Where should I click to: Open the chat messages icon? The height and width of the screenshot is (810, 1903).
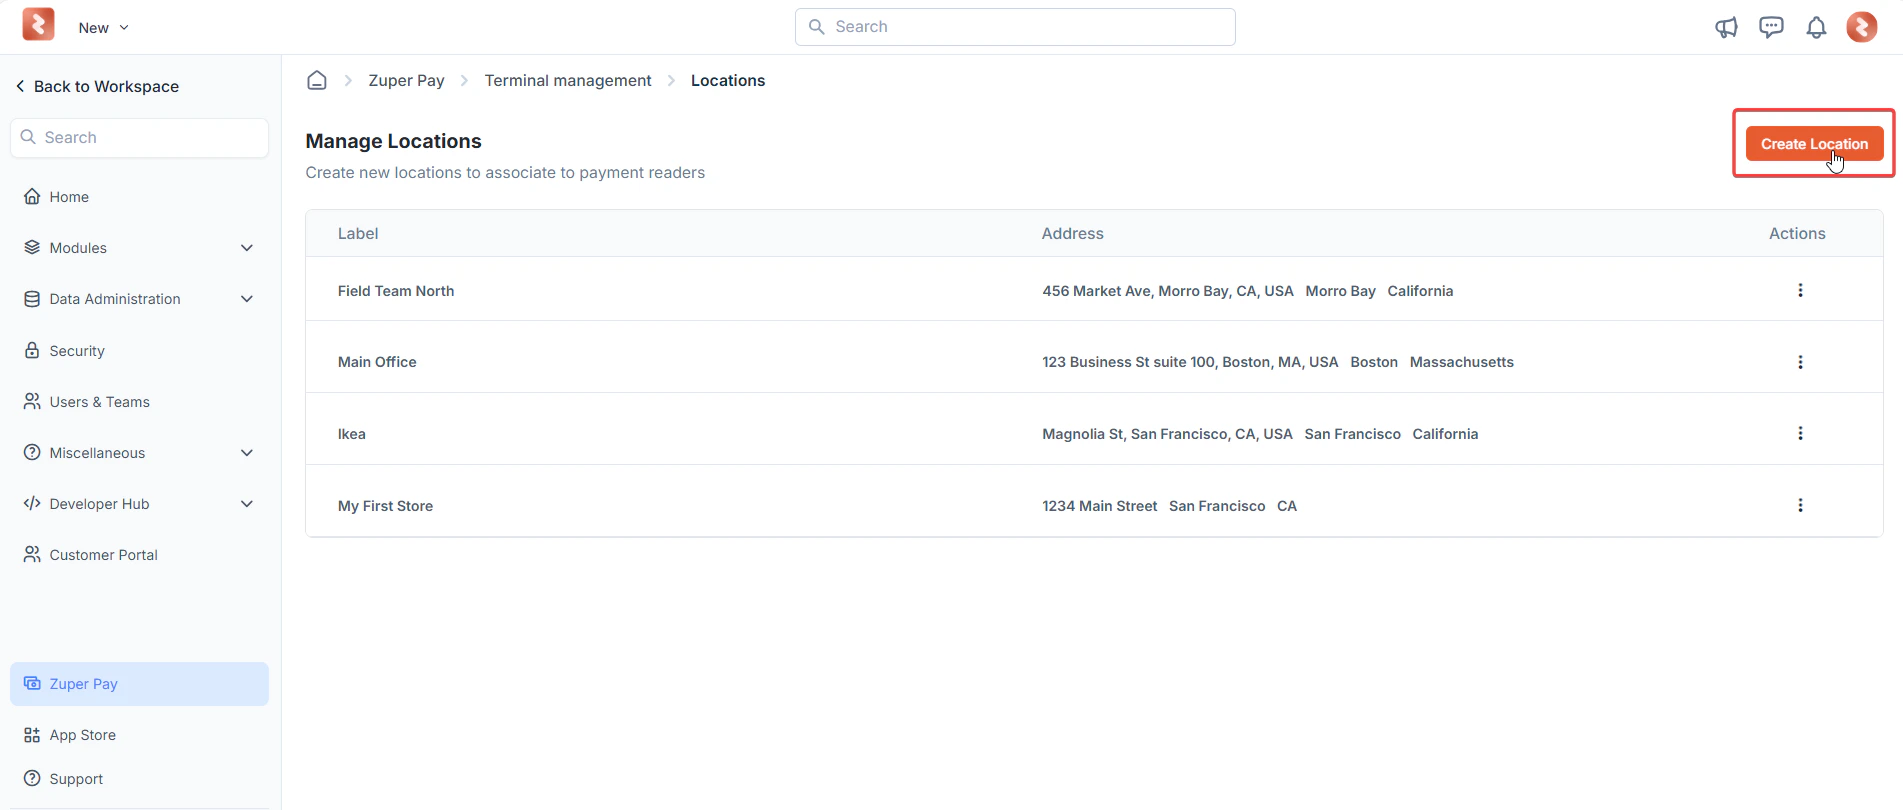point(1771,27)
